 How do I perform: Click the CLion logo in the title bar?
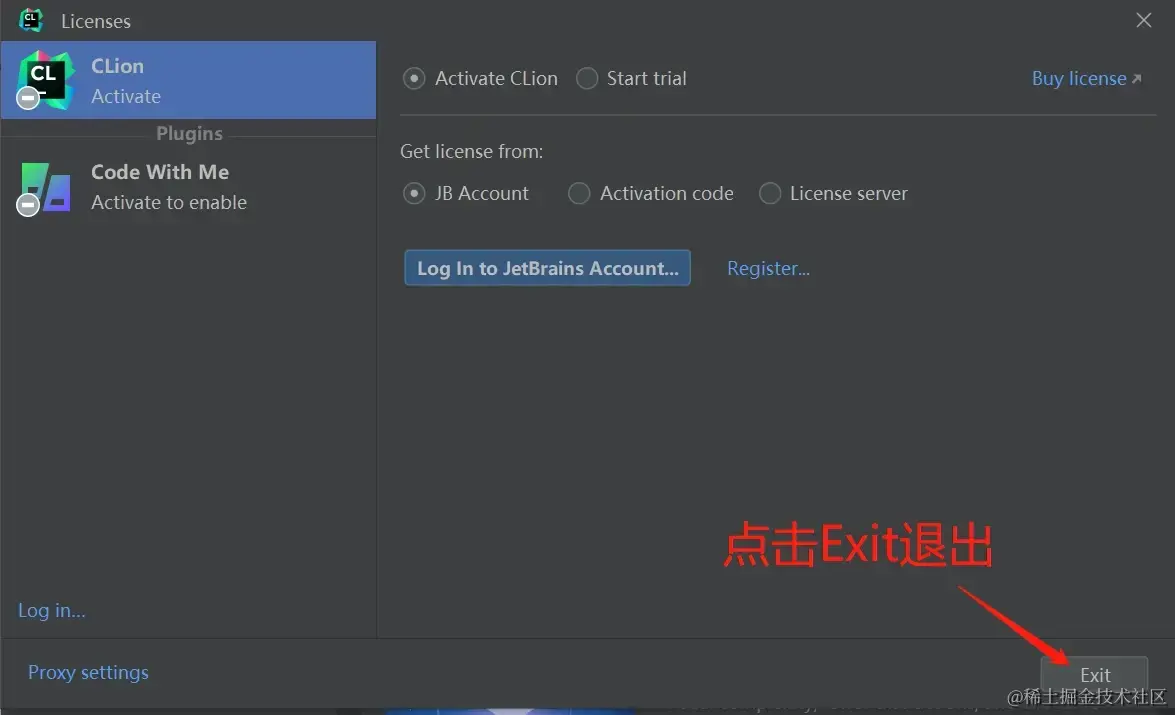(31, 20)
